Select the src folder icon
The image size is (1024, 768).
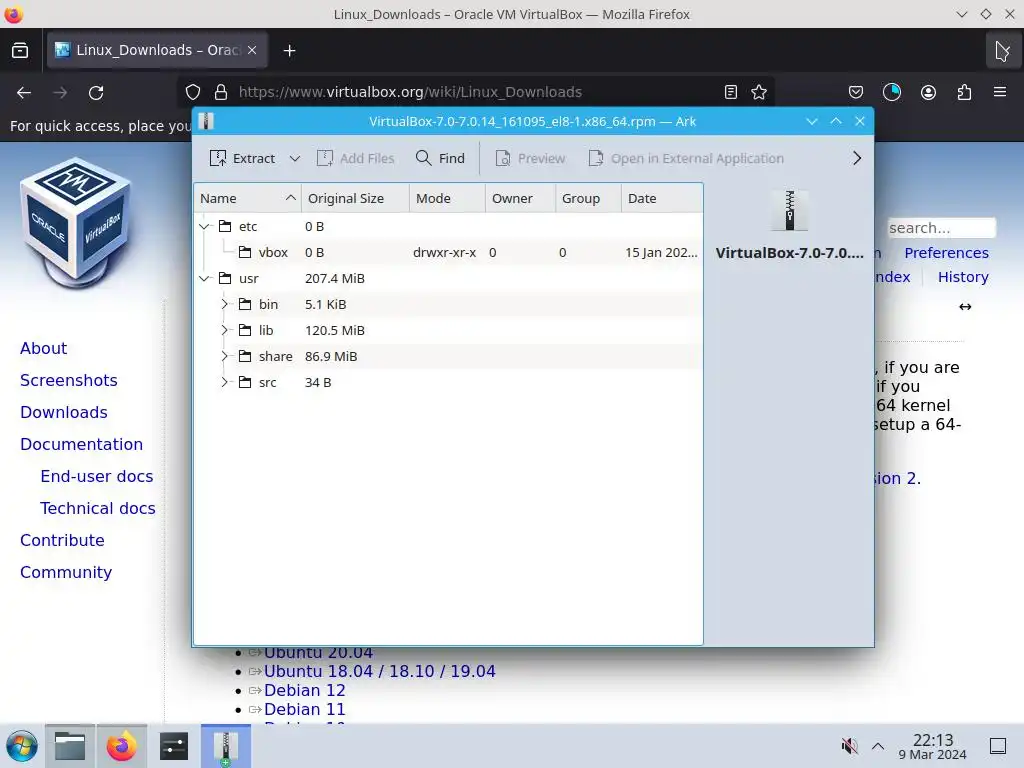(x=245, y=383)
